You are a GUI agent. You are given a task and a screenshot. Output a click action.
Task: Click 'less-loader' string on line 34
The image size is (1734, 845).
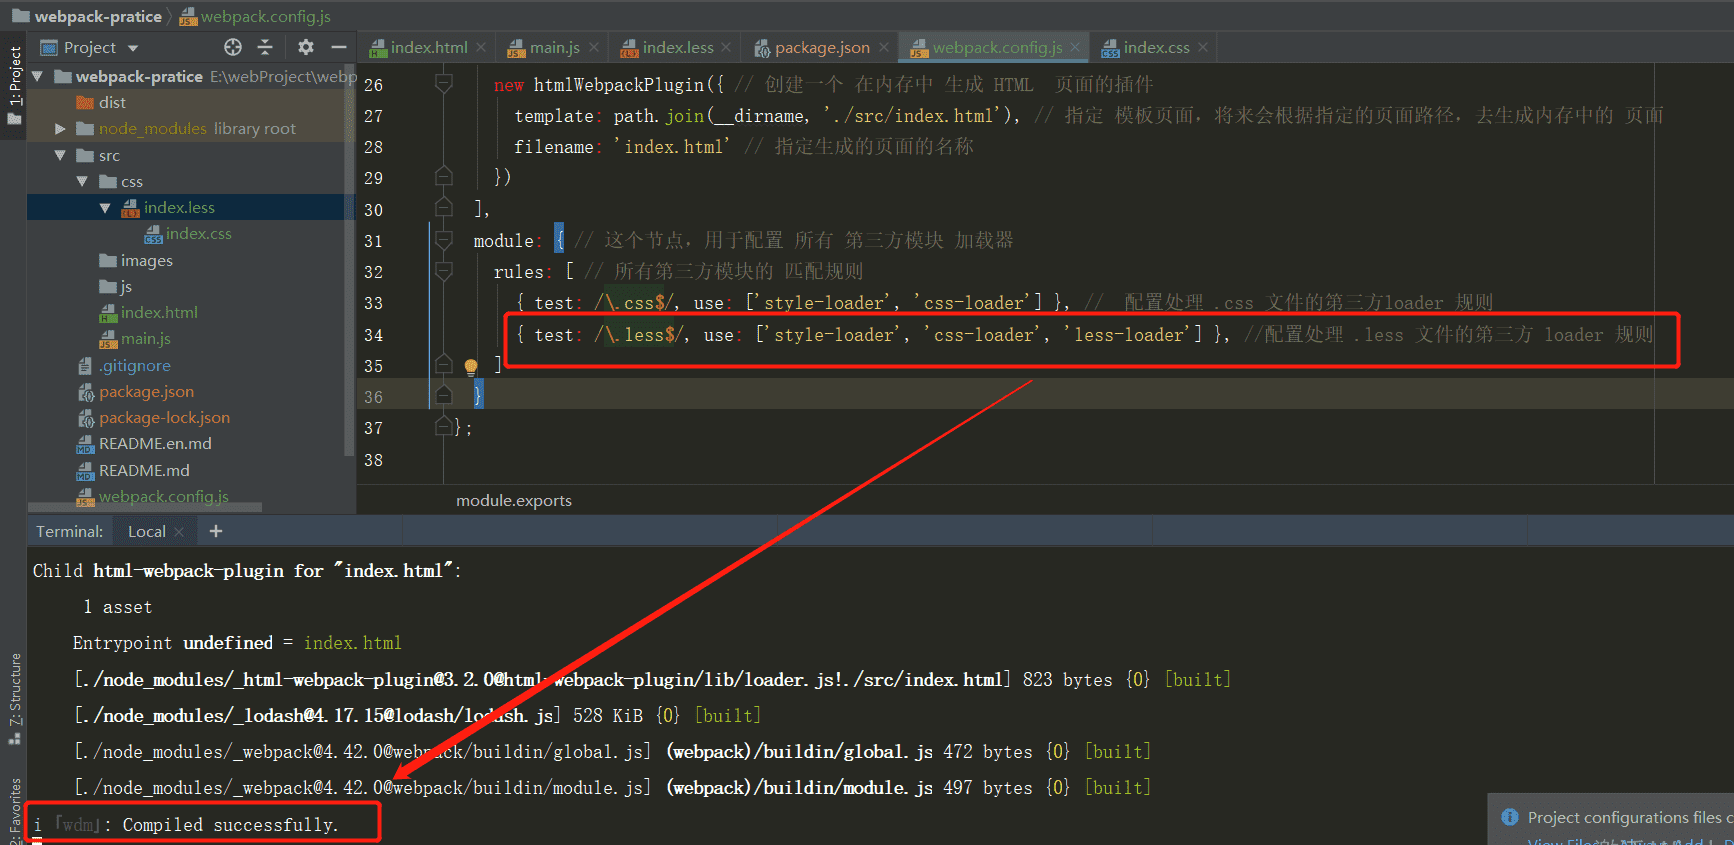1130,334
